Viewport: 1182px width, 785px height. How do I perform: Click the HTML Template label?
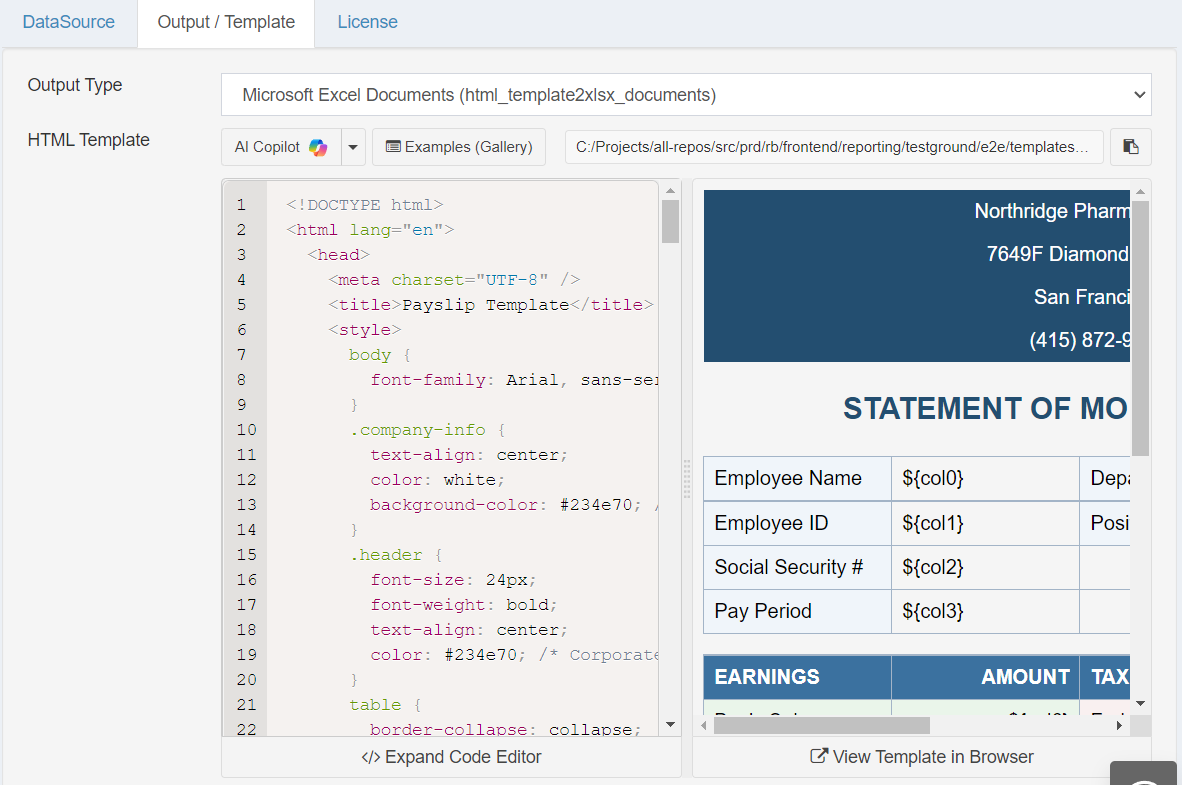[88, 140]
